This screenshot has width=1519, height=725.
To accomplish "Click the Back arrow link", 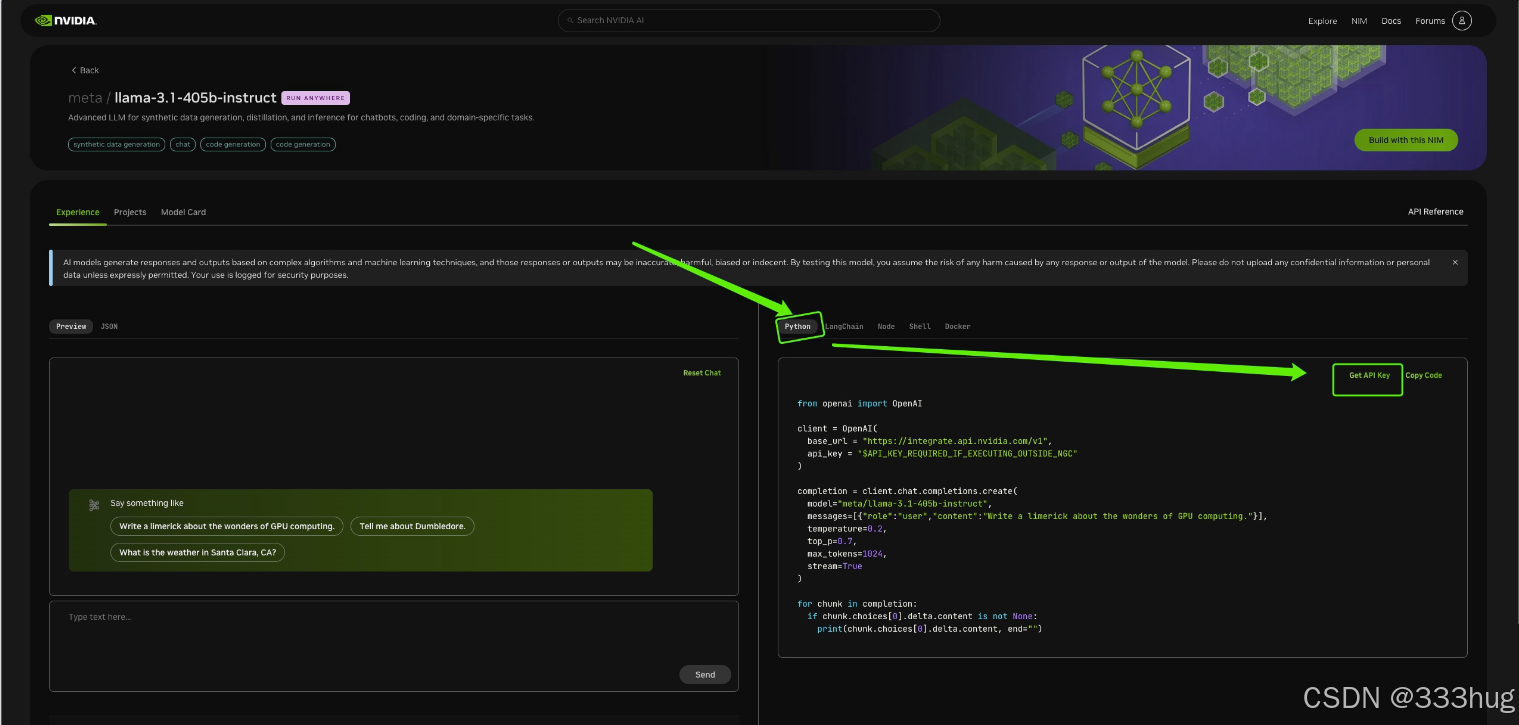I will [x=85, y=70].
